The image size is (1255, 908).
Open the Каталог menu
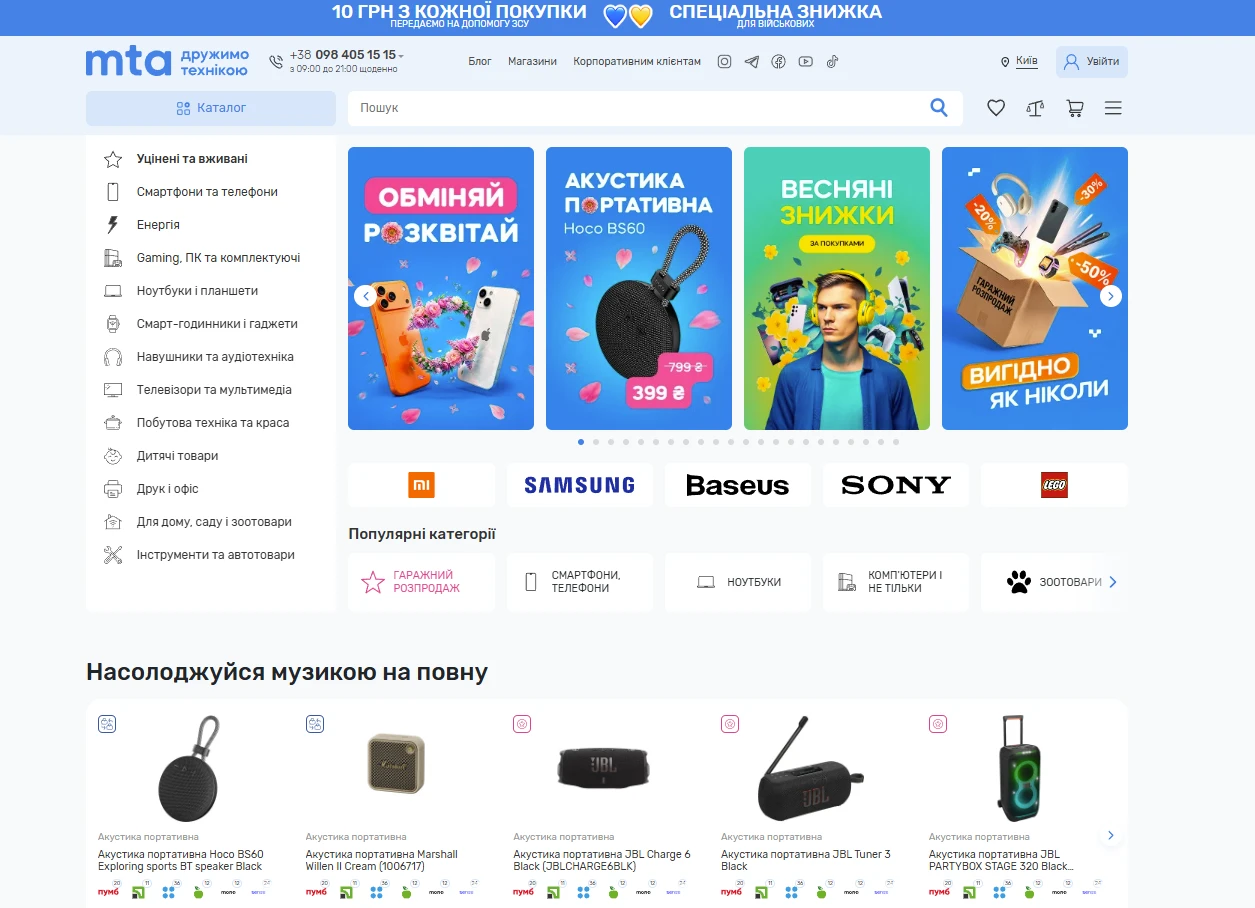click(x=211, y=108)
